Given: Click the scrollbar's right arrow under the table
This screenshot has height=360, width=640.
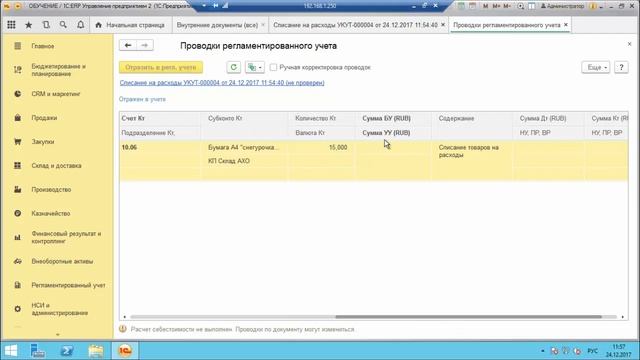Looking at the screenshot, I should pyautogui.click(x=623, y=317).
